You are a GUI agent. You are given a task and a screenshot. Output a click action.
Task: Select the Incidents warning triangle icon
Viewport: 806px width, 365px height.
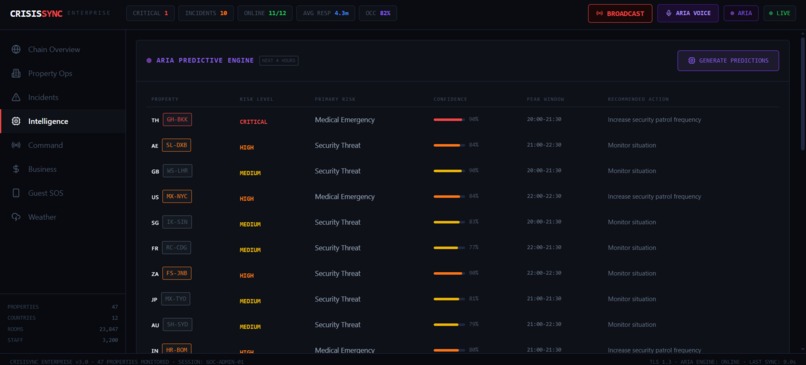(x=16, y=97)
